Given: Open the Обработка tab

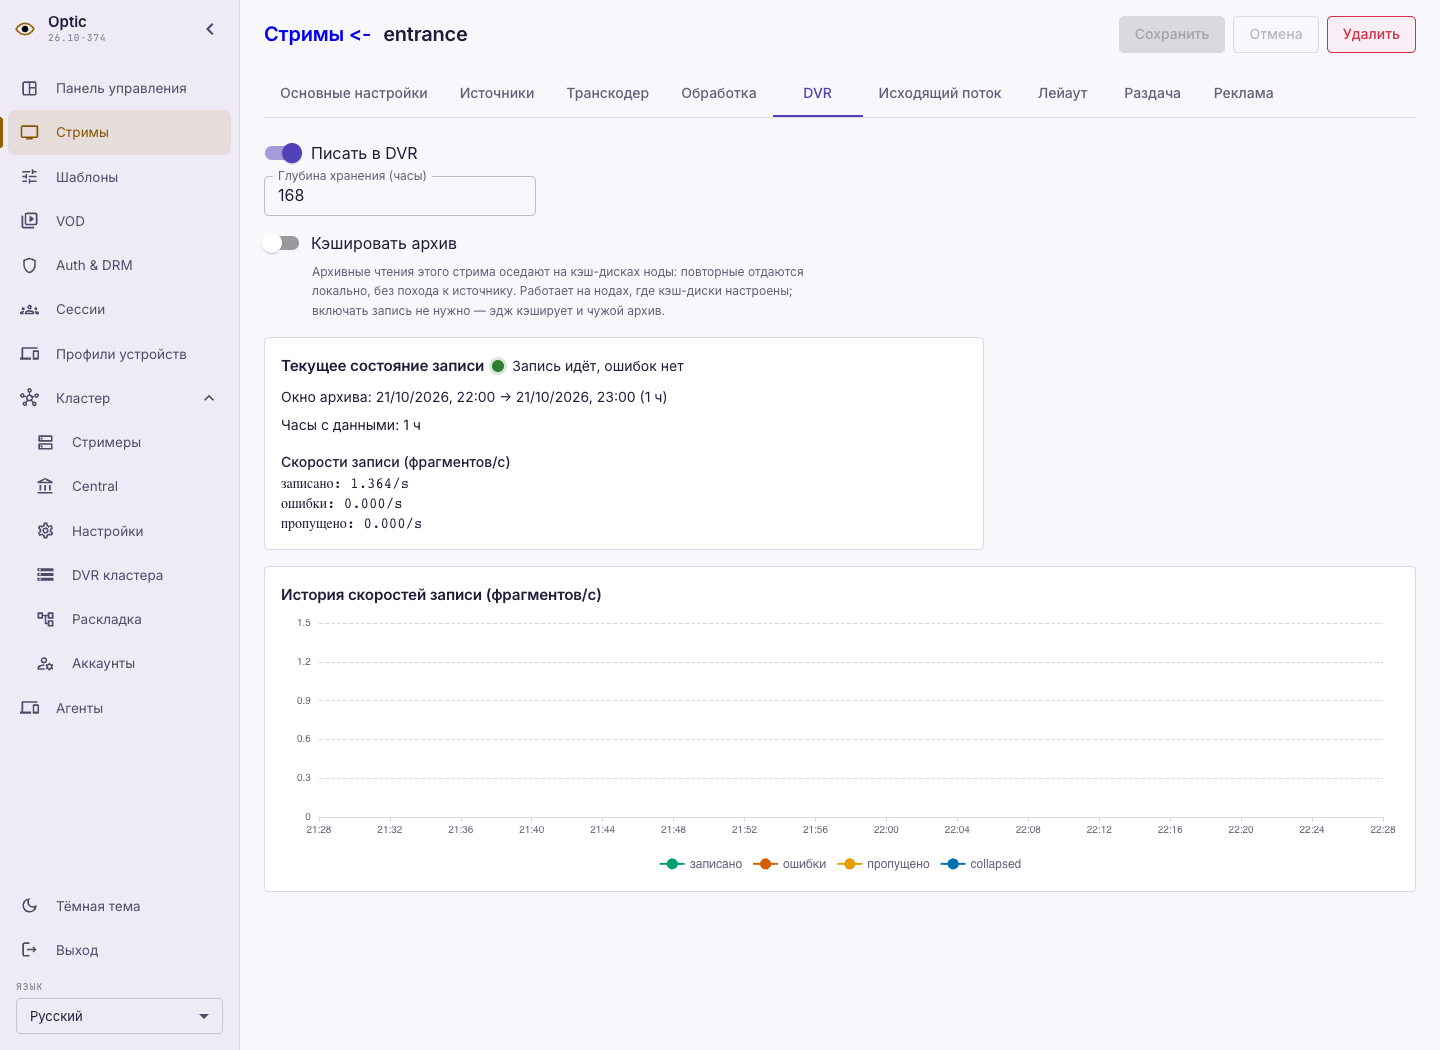Looking at the screenshot, I should pyautogui.click(x=719, y=93).
